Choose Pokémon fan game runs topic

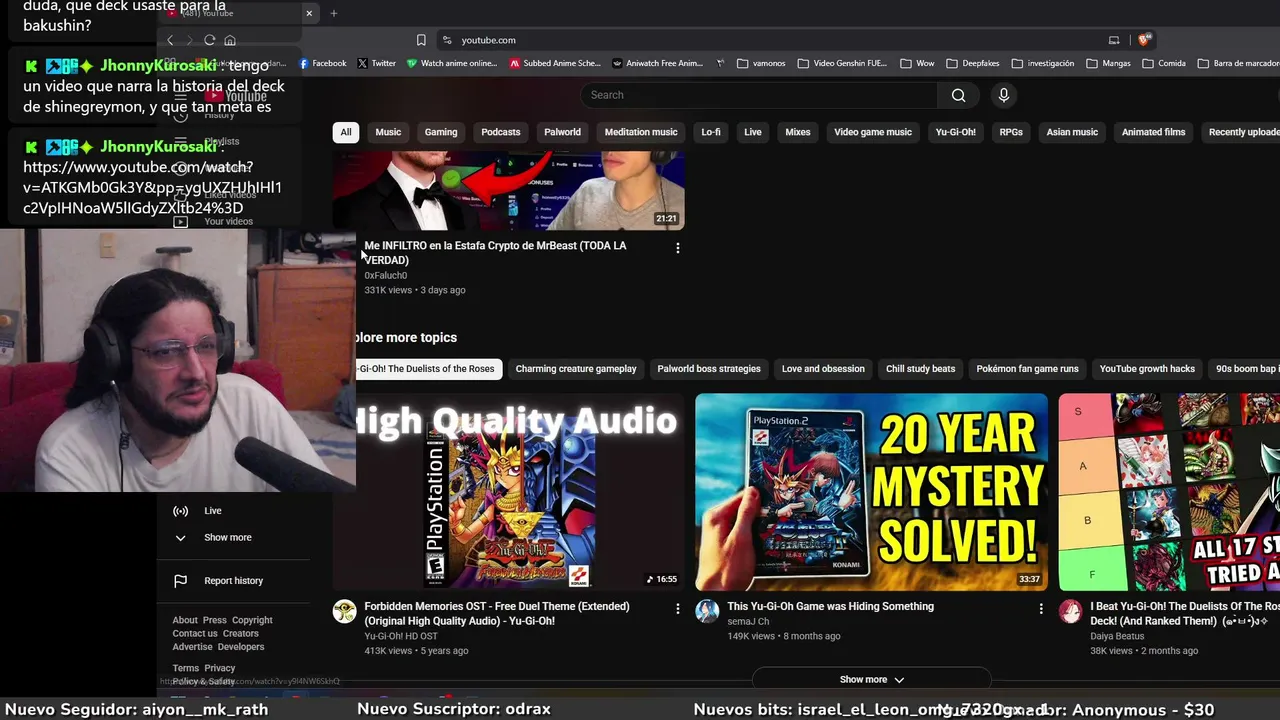point(1027,369)
